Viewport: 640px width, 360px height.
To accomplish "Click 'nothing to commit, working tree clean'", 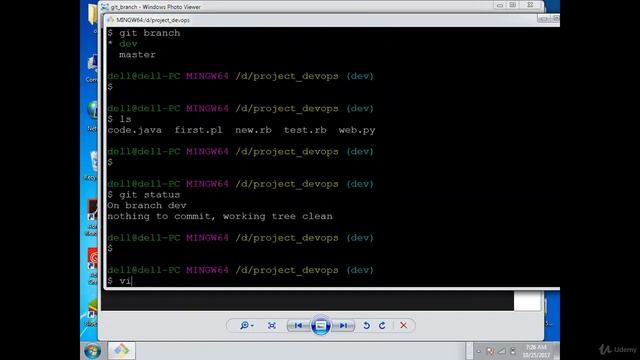I will coord(220,216).
